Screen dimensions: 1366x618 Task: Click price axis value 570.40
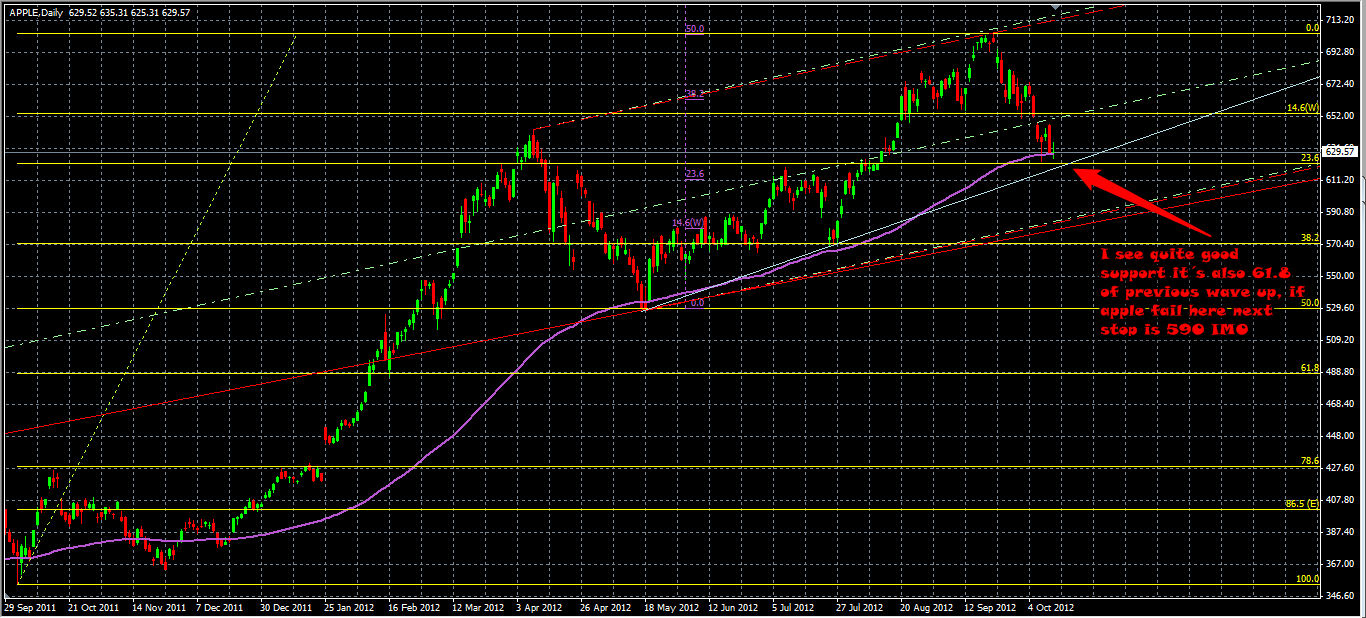(1339, 243)
